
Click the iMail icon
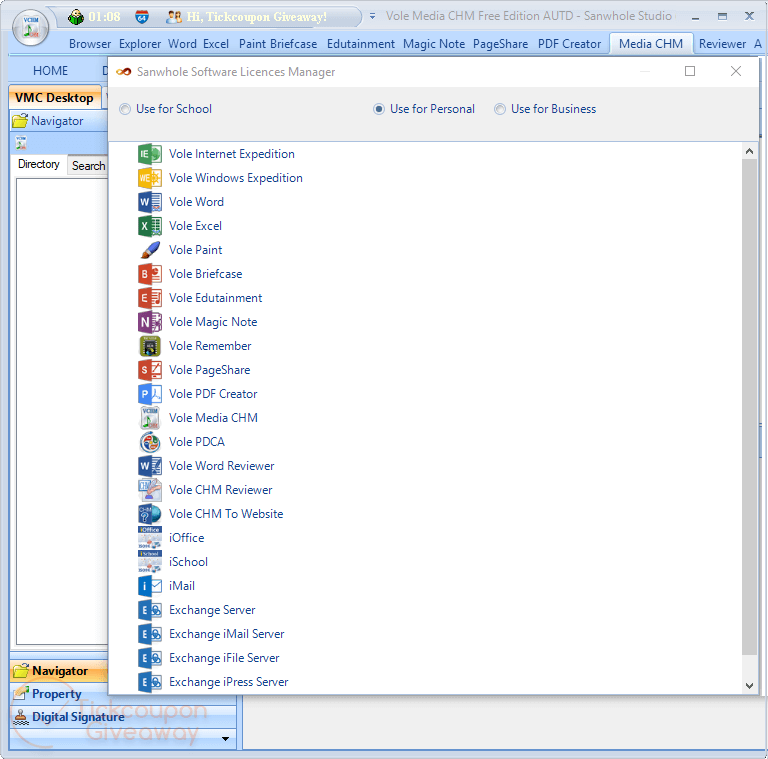tap(150, 586)
